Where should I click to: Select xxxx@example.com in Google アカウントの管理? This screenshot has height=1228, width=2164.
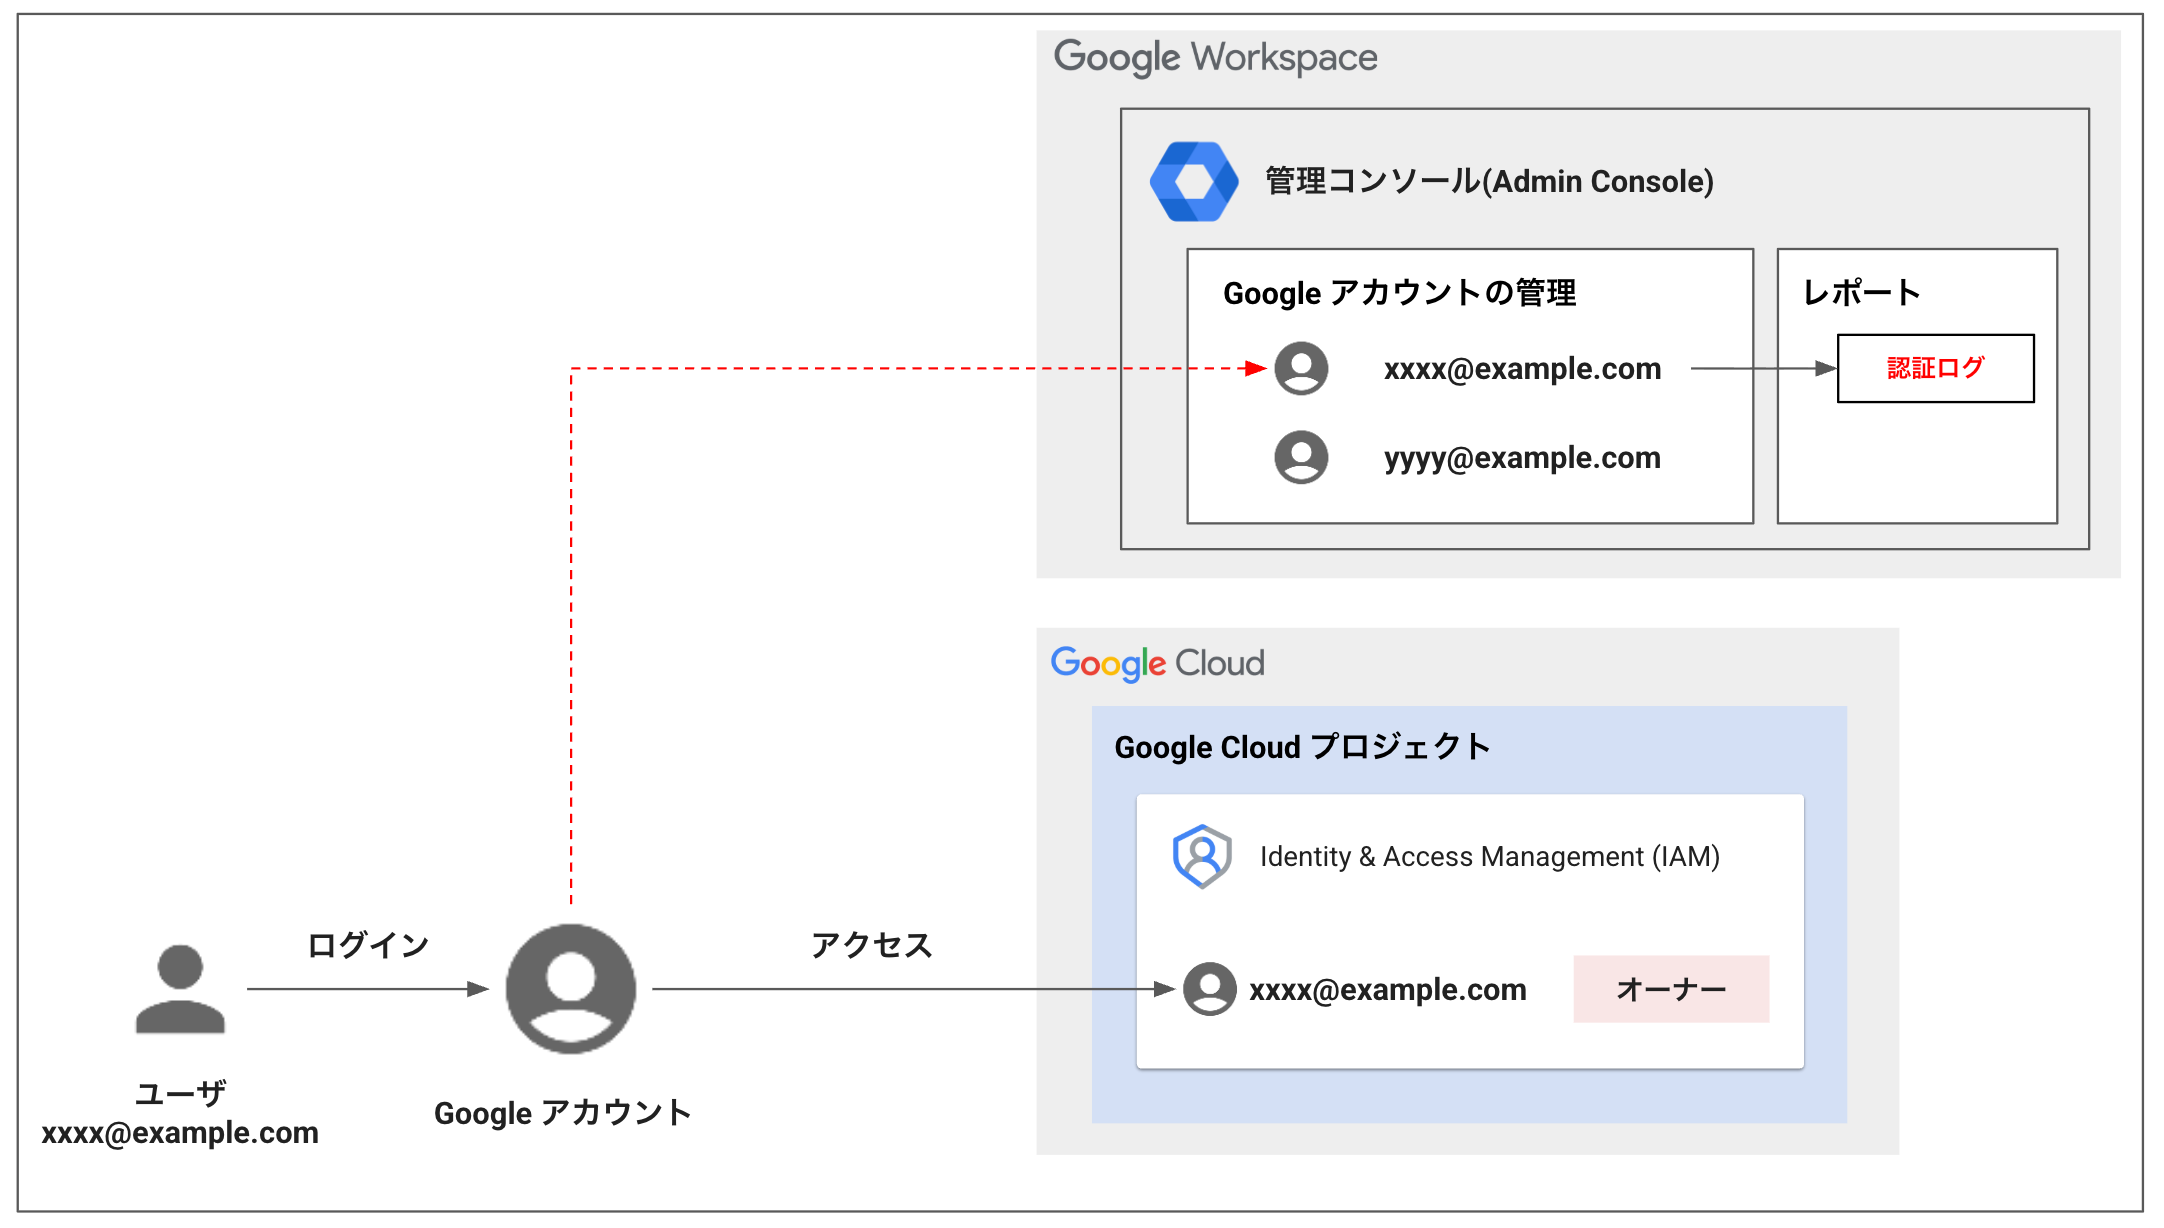(1521, 369)
